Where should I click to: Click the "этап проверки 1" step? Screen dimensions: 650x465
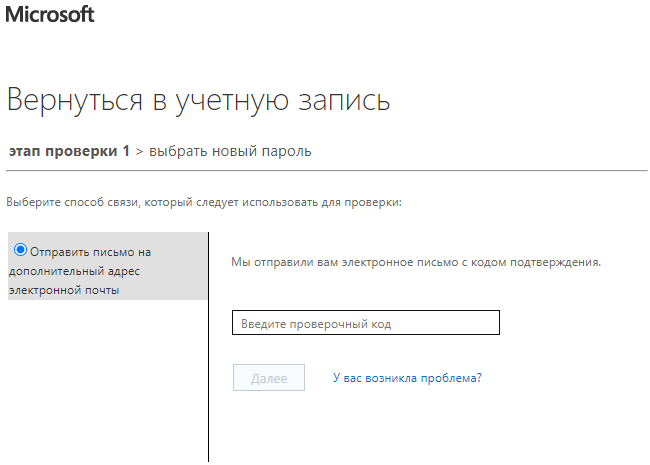(x=69, y=151)
